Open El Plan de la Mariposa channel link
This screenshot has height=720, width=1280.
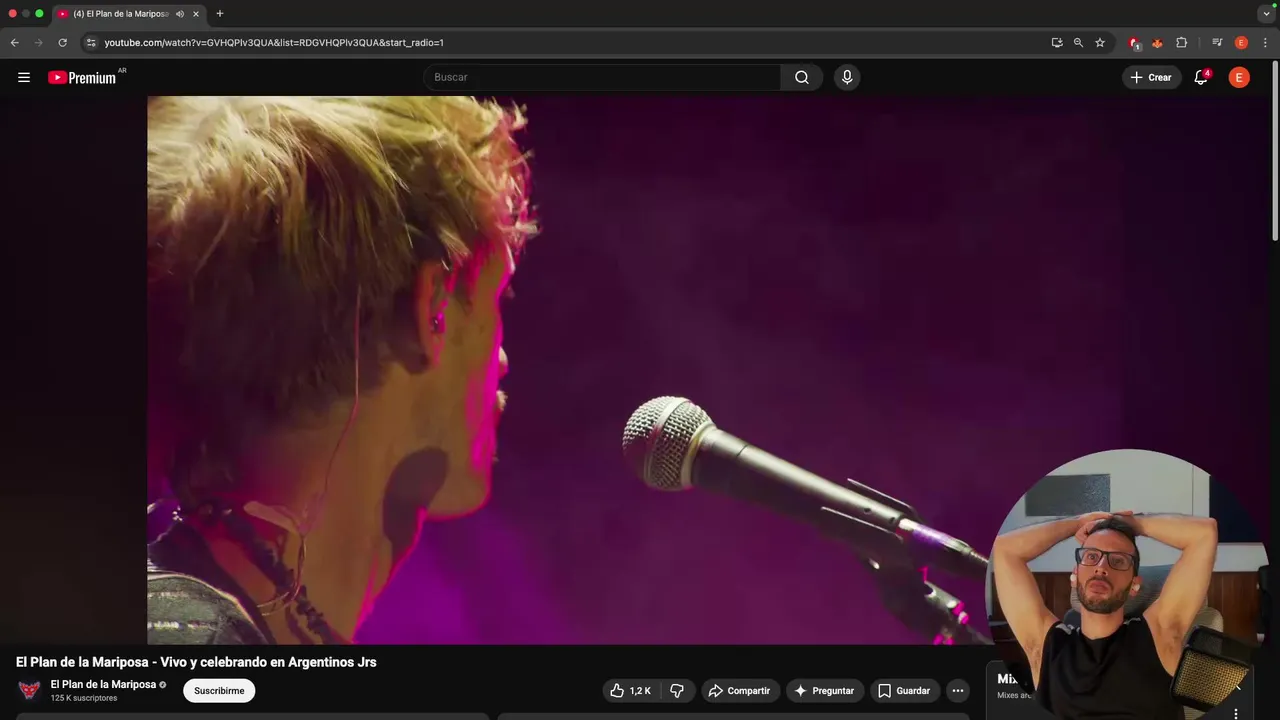(x=103, y=685)
